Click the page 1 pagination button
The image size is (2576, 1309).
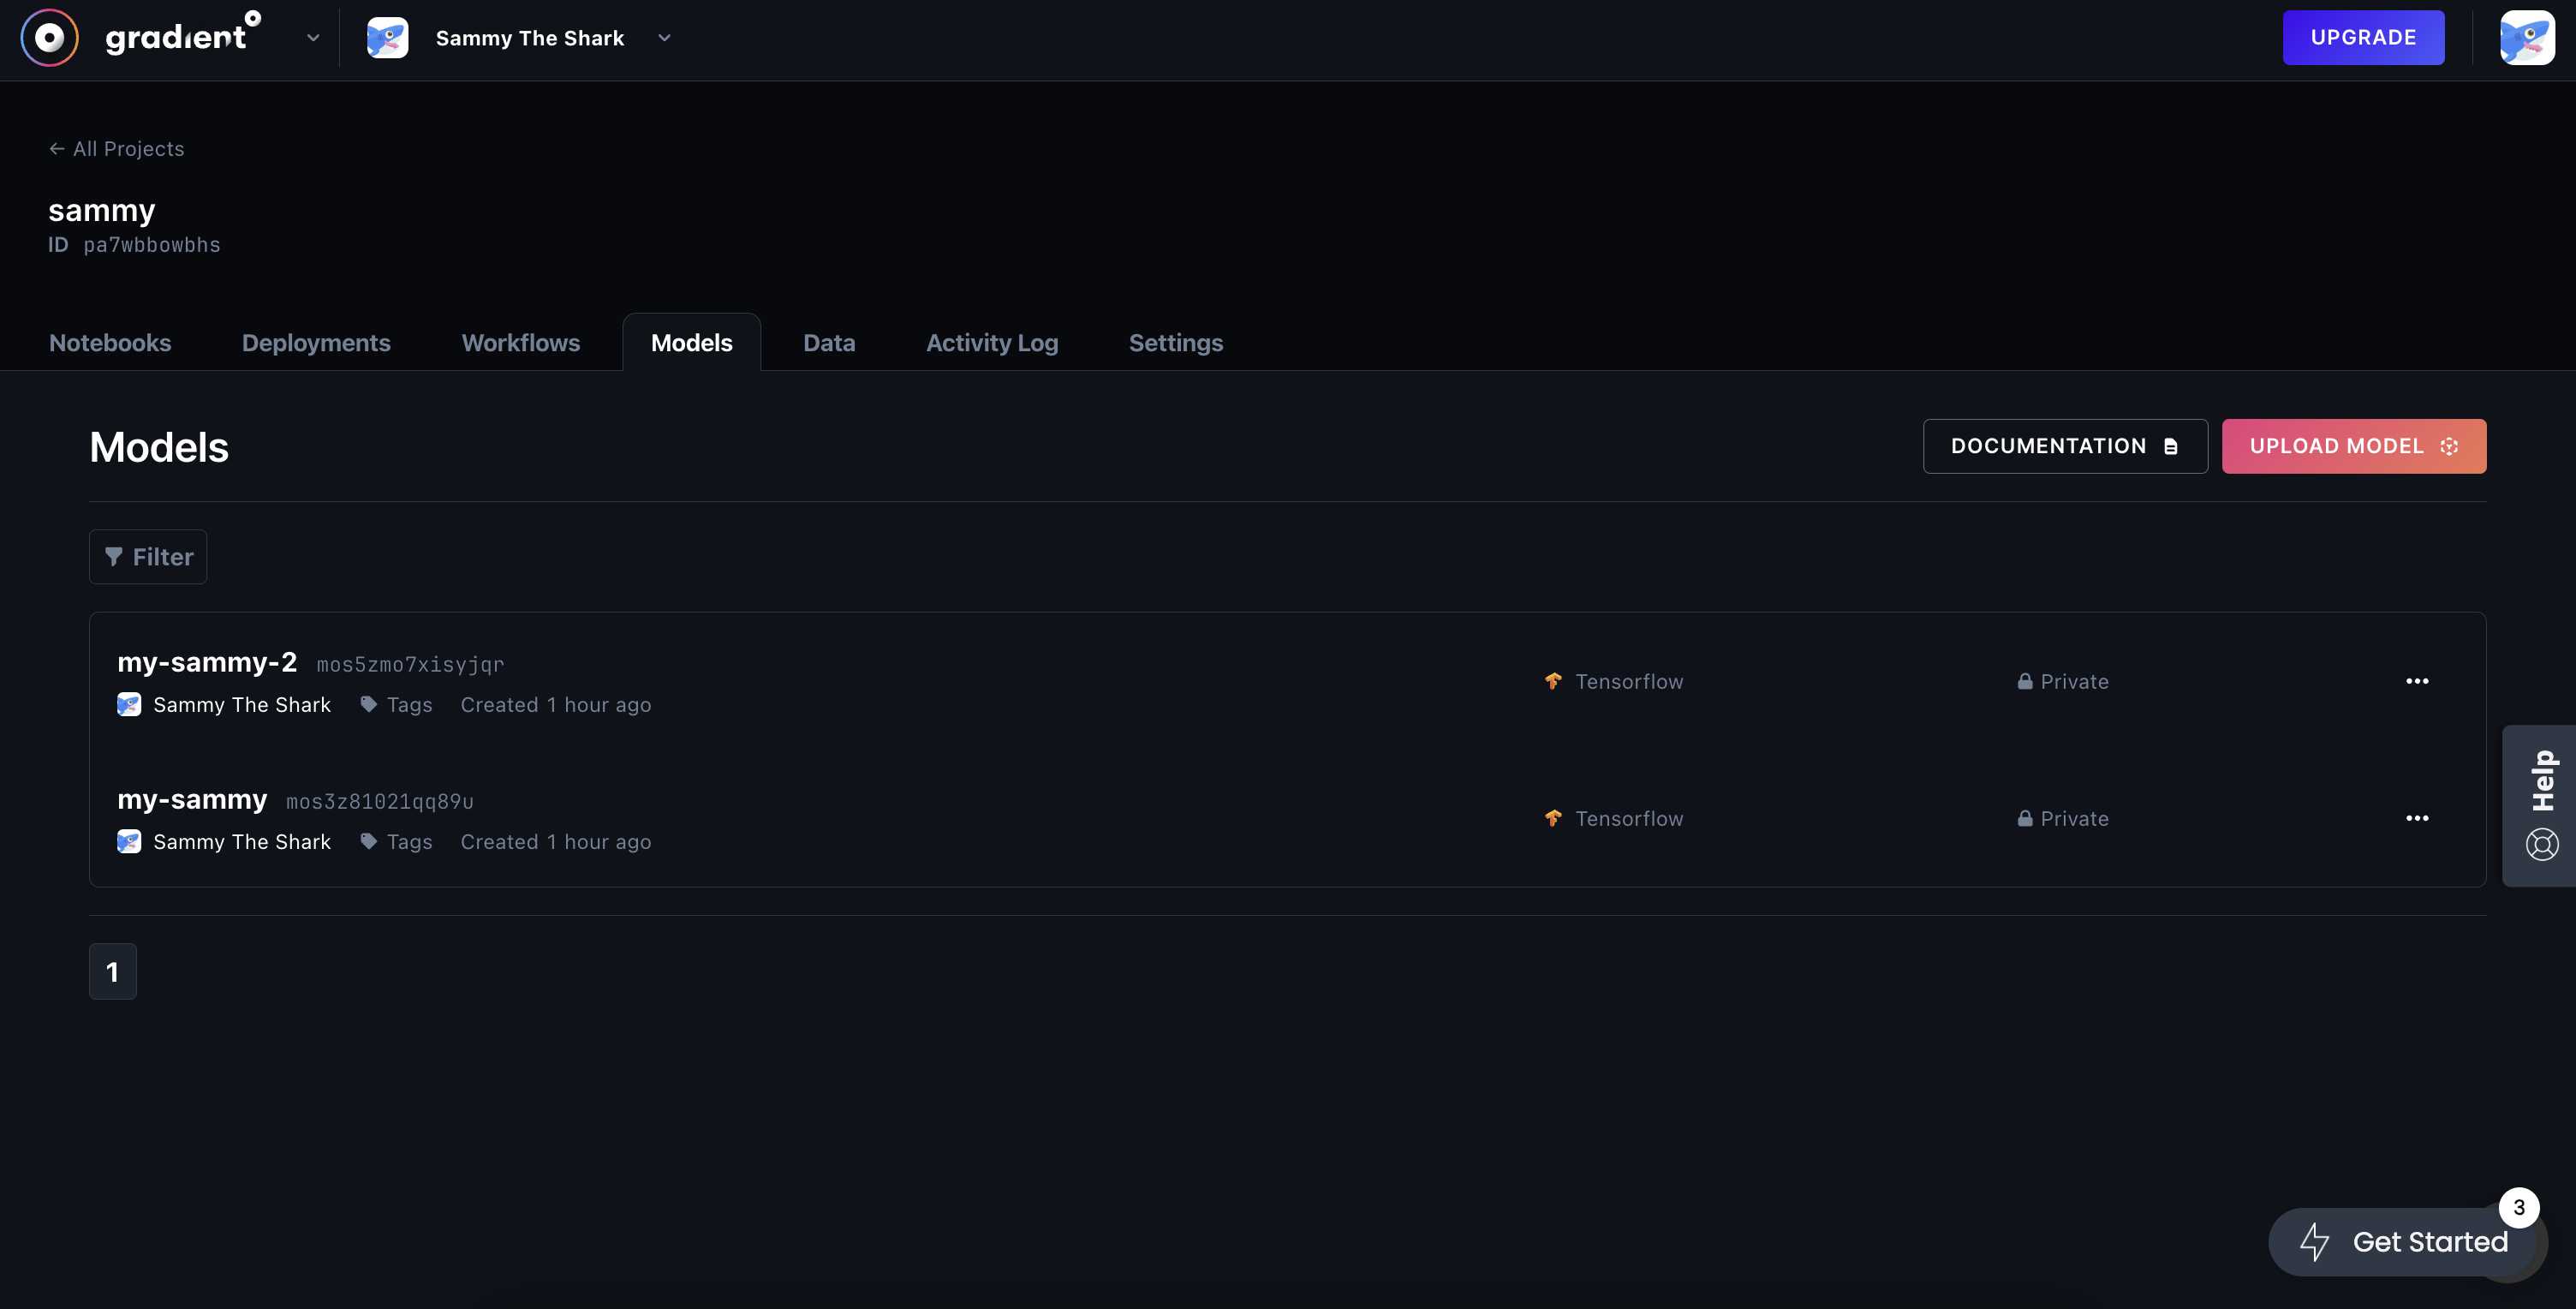(112, 970)
